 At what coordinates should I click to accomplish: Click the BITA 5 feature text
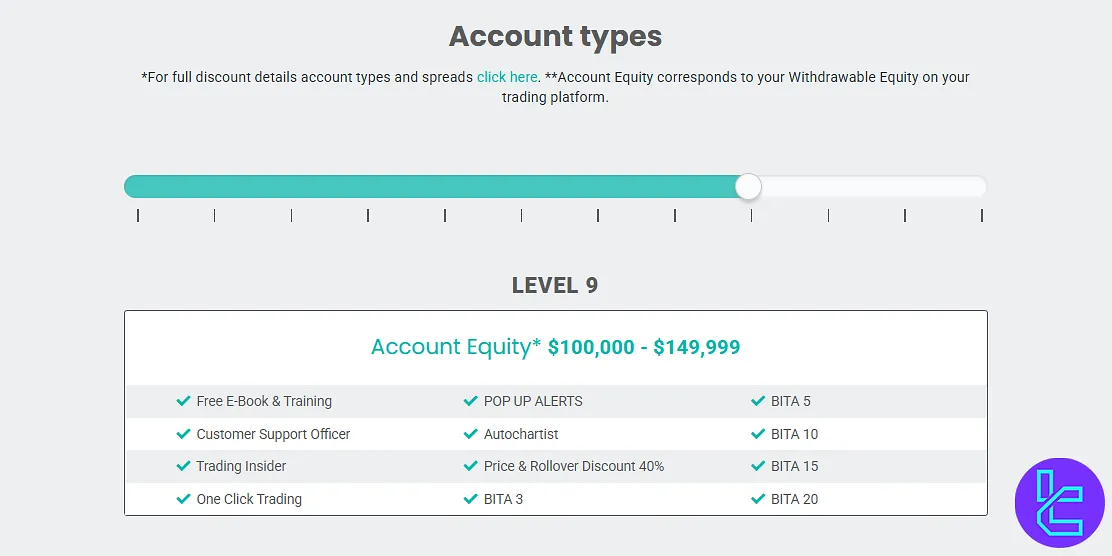point(790,401)
